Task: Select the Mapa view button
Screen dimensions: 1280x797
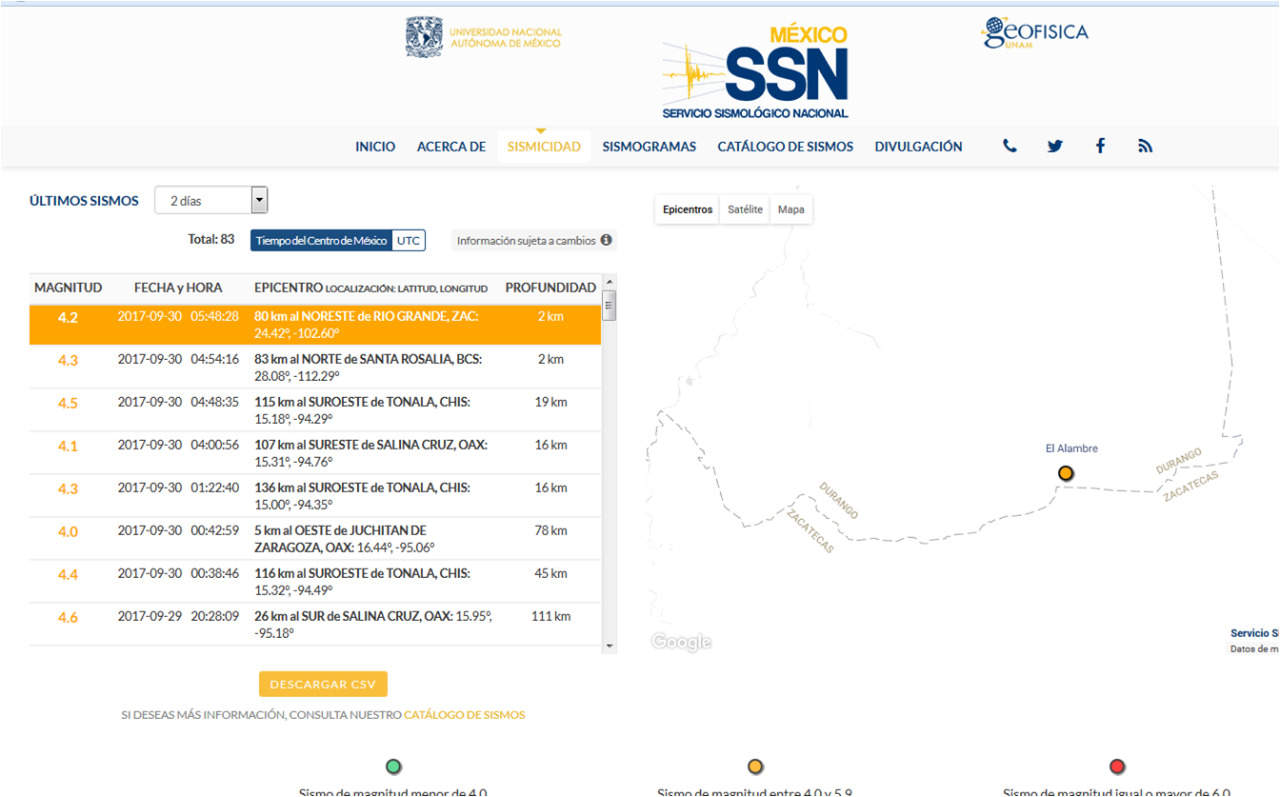Action: pos(791,210)
